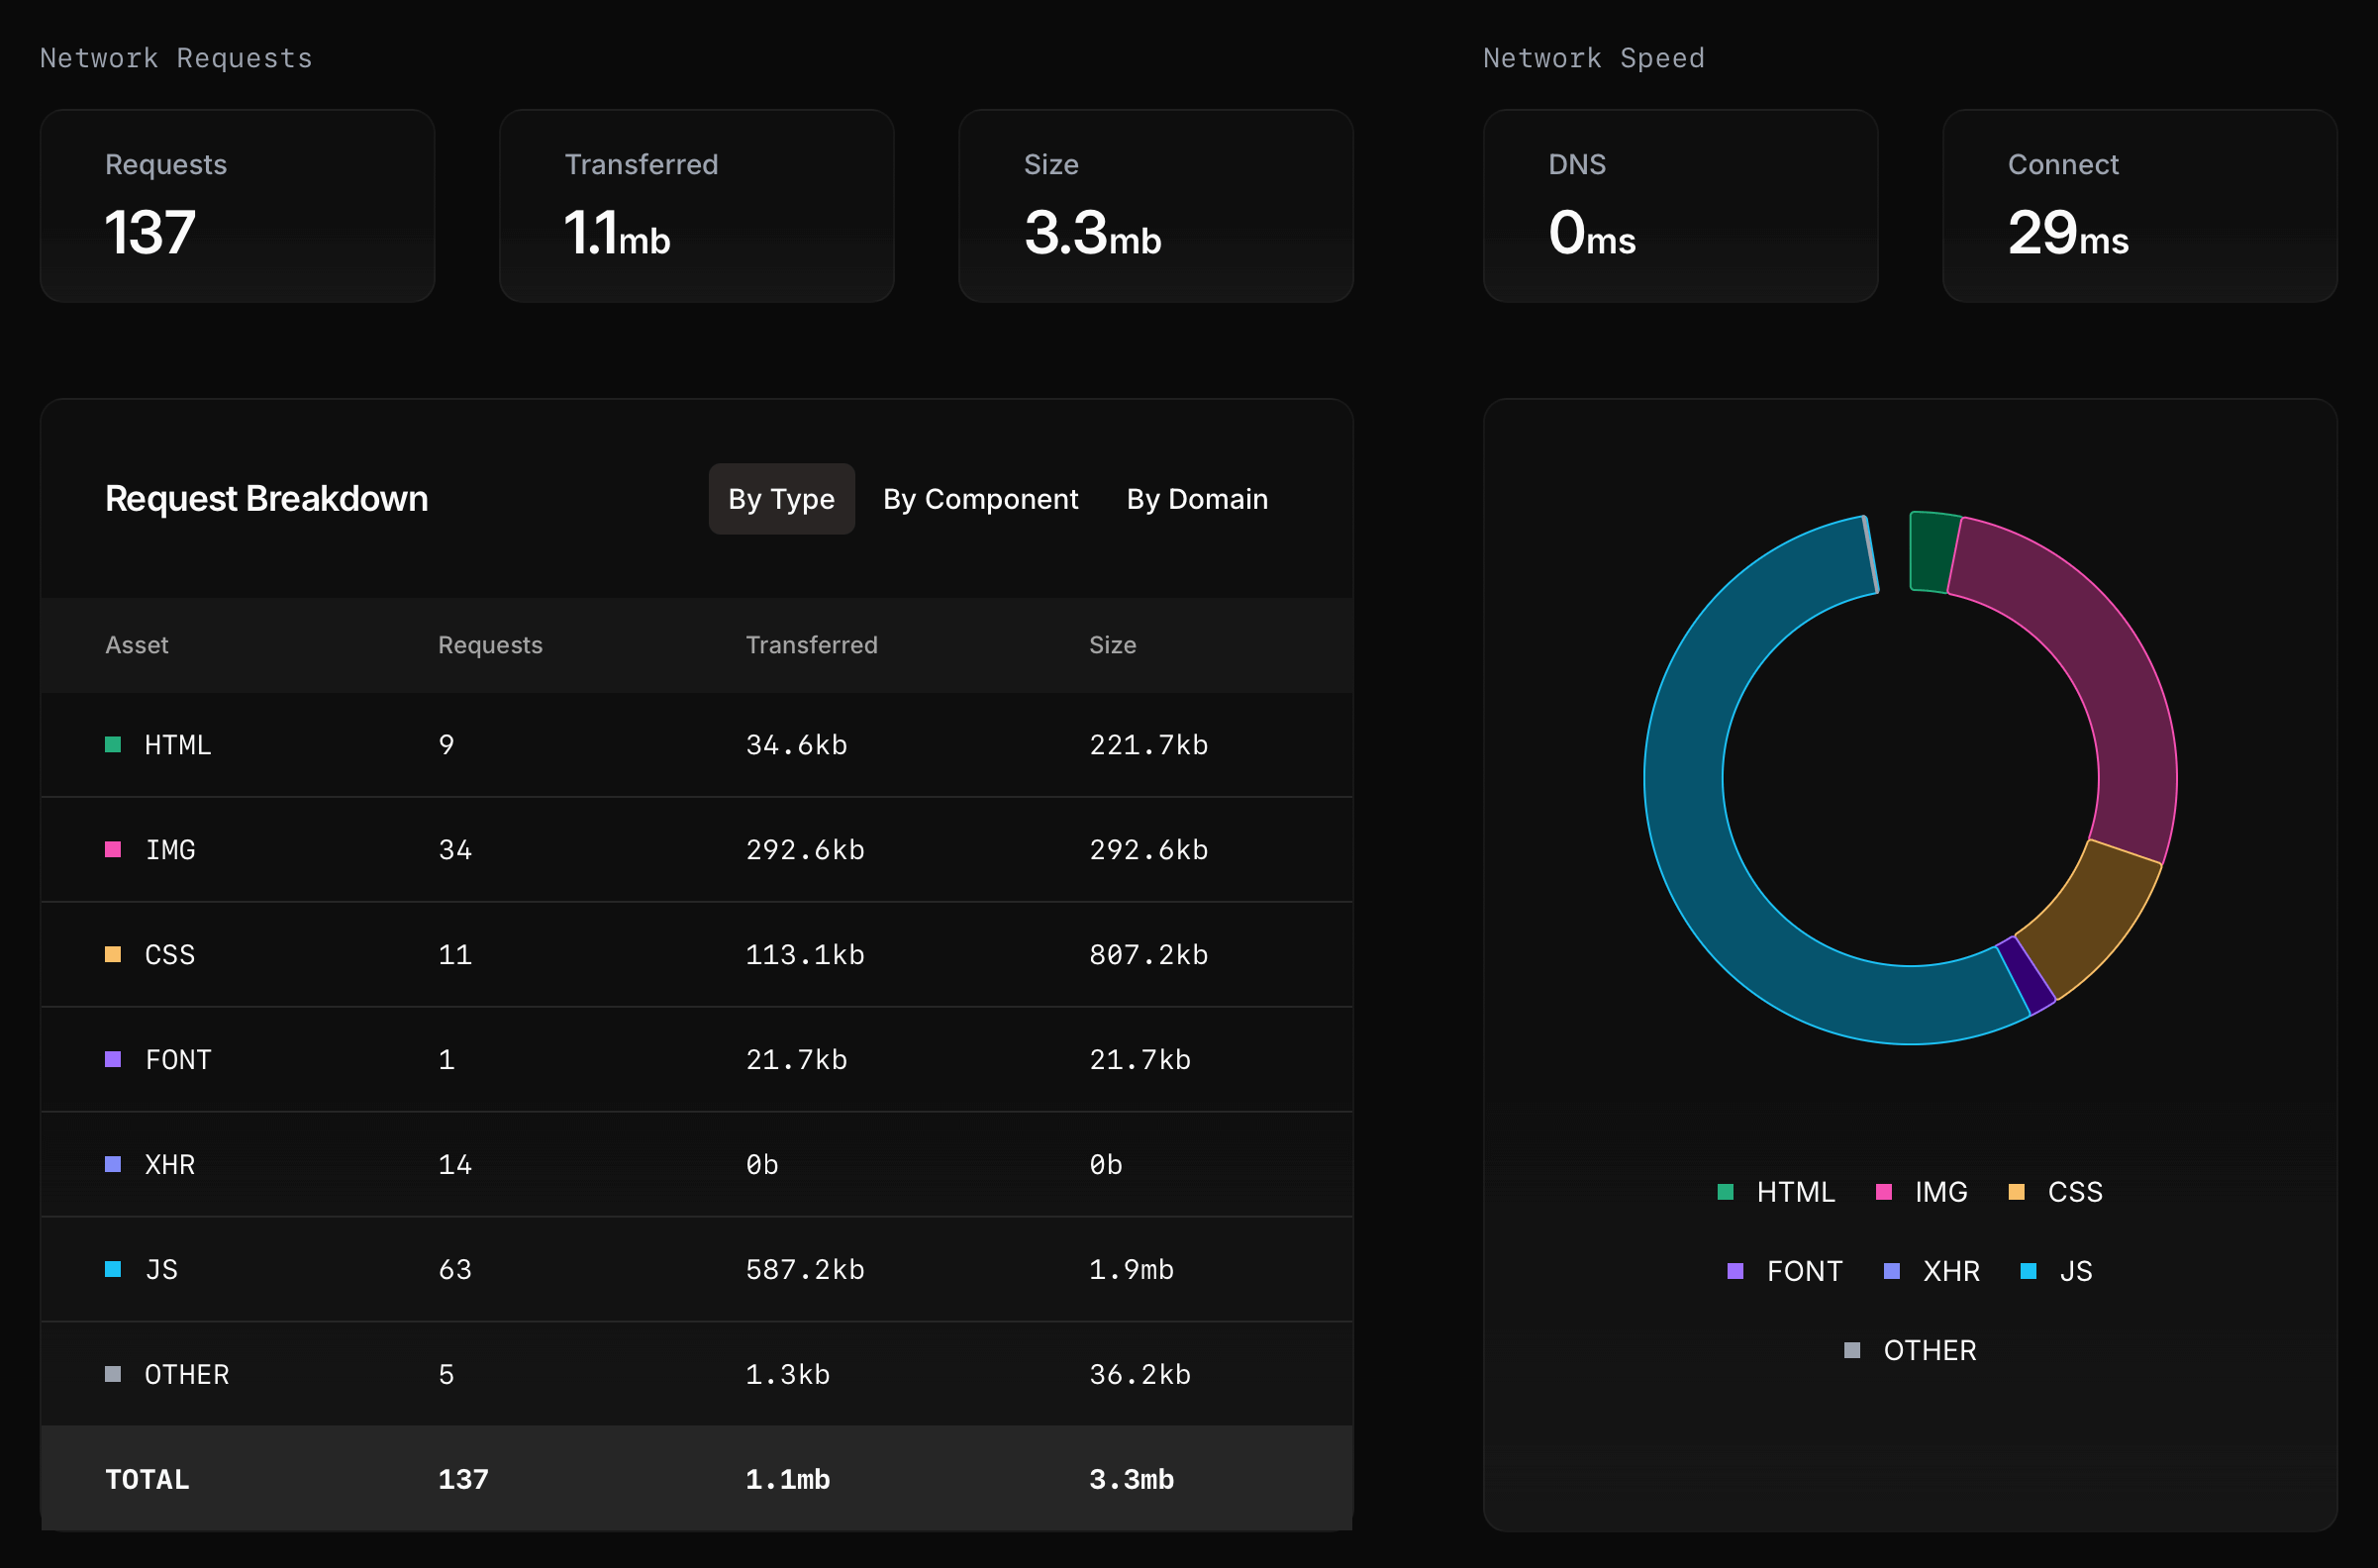This screenshot has width=2378, height=1568.
Task: Select the Requests stat card showing 137
Action: 237,205
